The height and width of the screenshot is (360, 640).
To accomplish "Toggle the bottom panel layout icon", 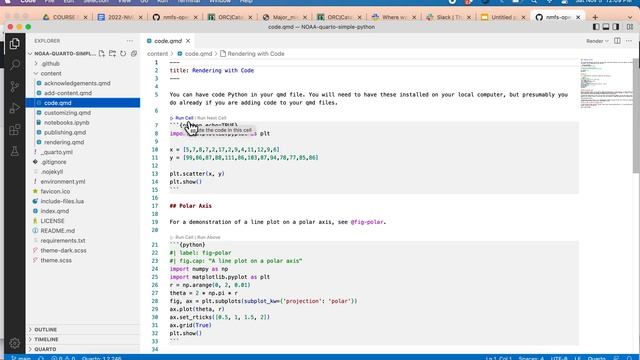I will [x=606, y=27].
